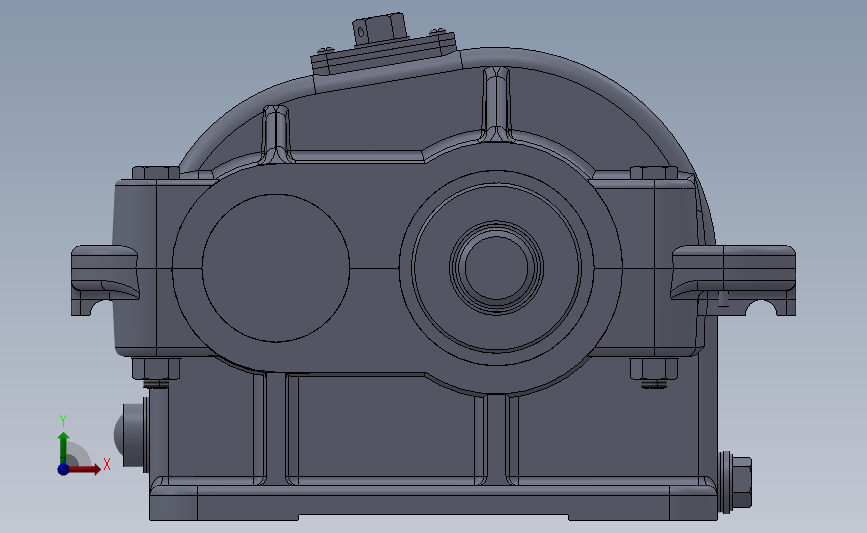
Task: Click the blue Z axis ball of triad
Action: point(63,469)
